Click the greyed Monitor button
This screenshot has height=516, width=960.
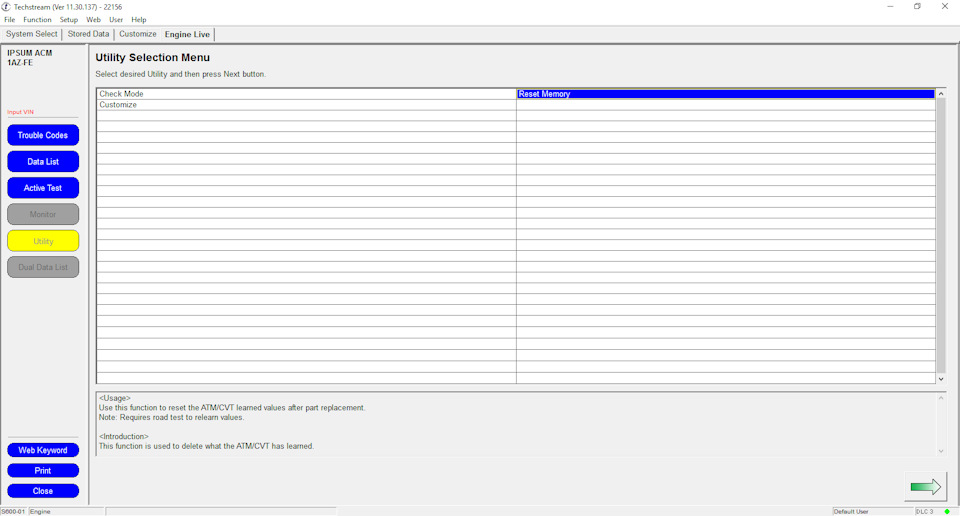point(43,214)
